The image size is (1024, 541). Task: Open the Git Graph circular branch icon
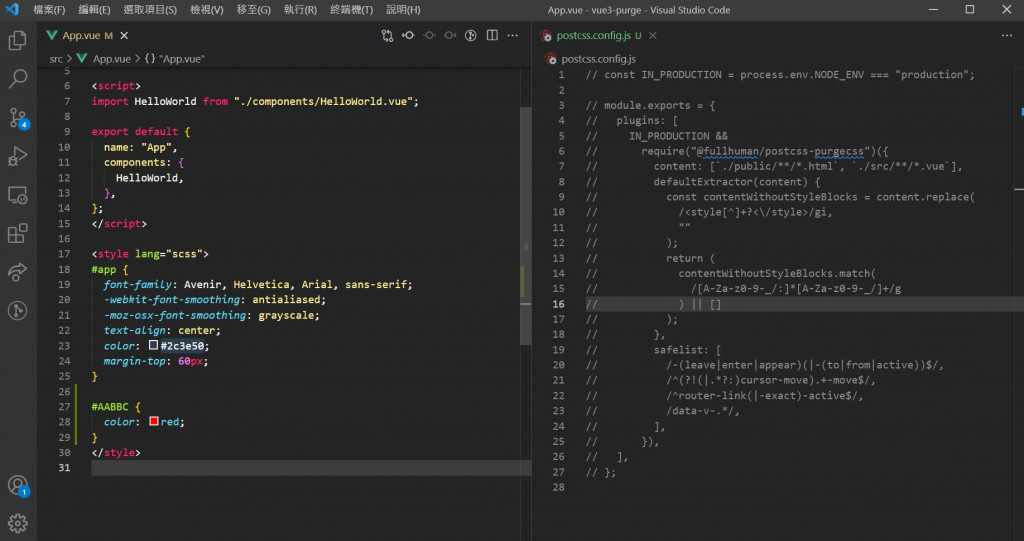[x=18, y=310]
